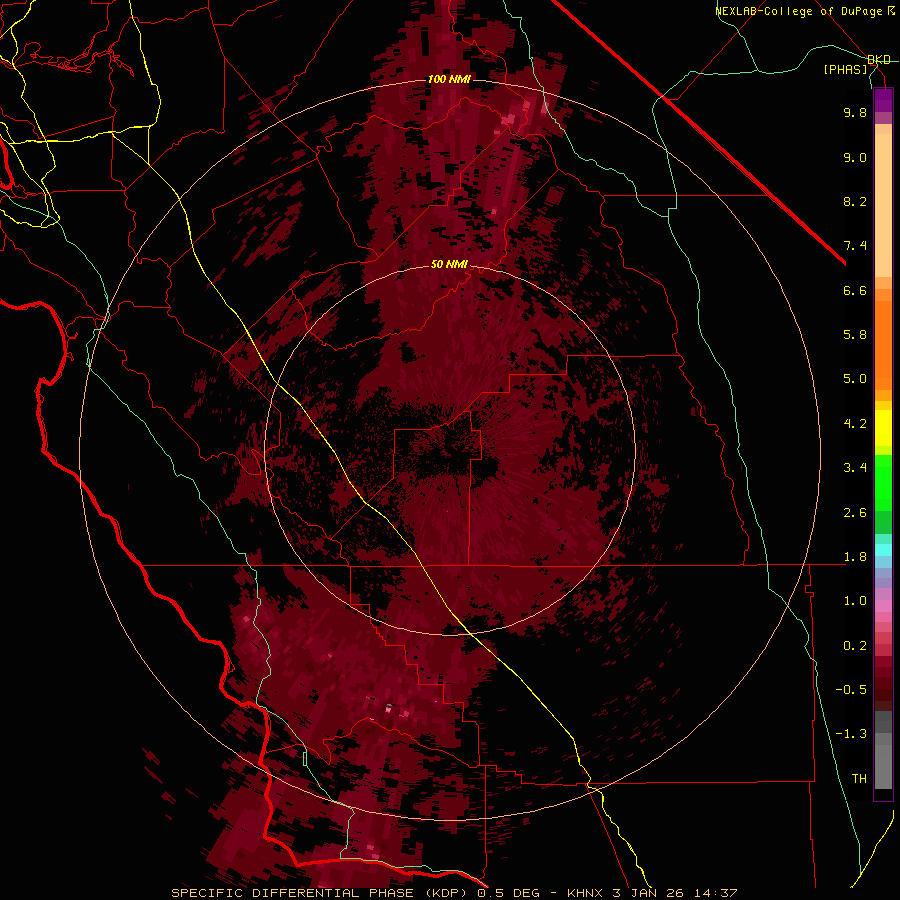Pick the gray bottom color bar segment
Viewport: 900px width, 900px height.
[x=883, y=766]
